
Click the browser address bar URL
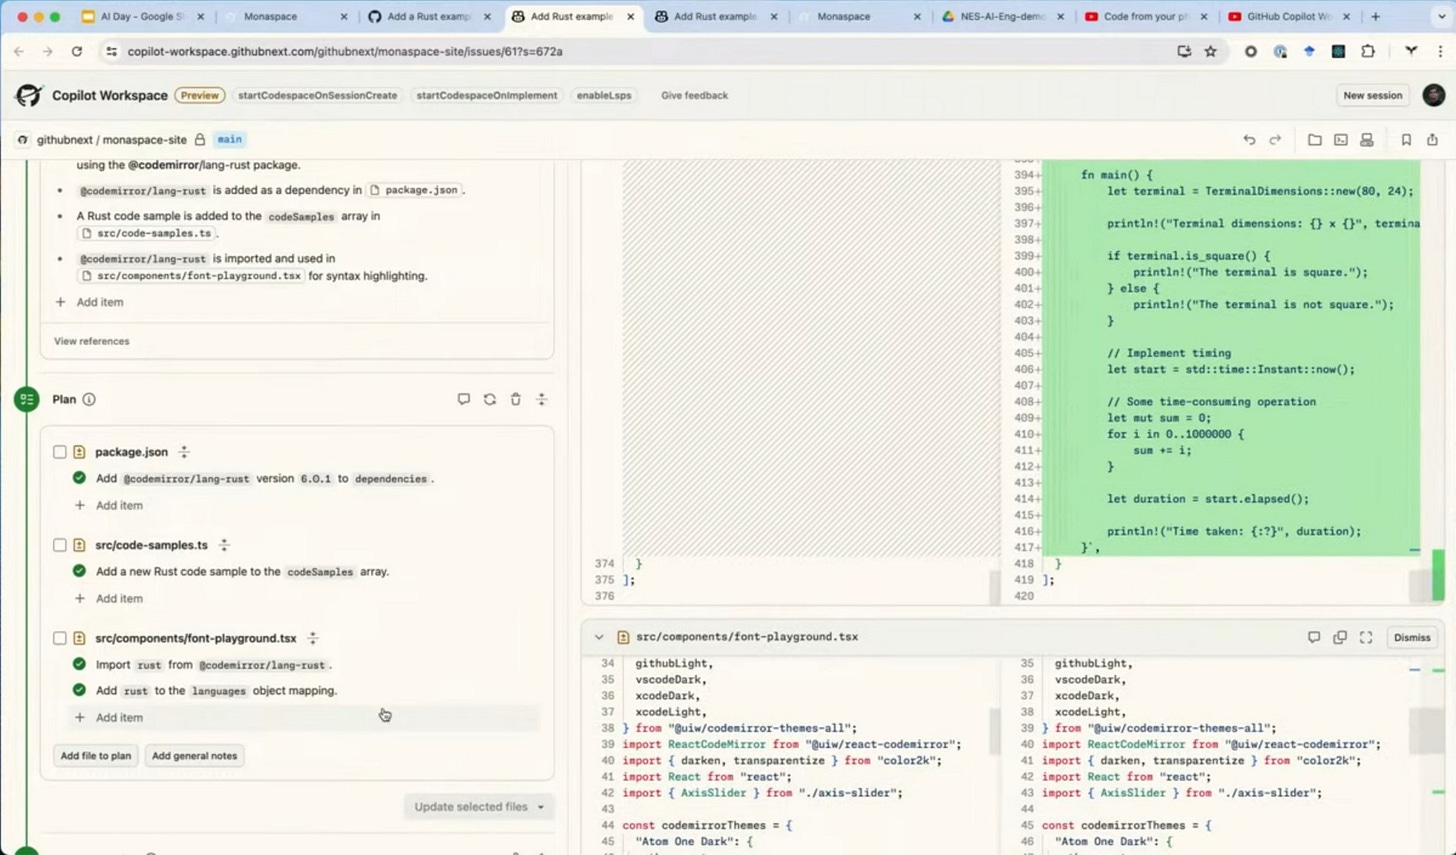click(344, 51)
